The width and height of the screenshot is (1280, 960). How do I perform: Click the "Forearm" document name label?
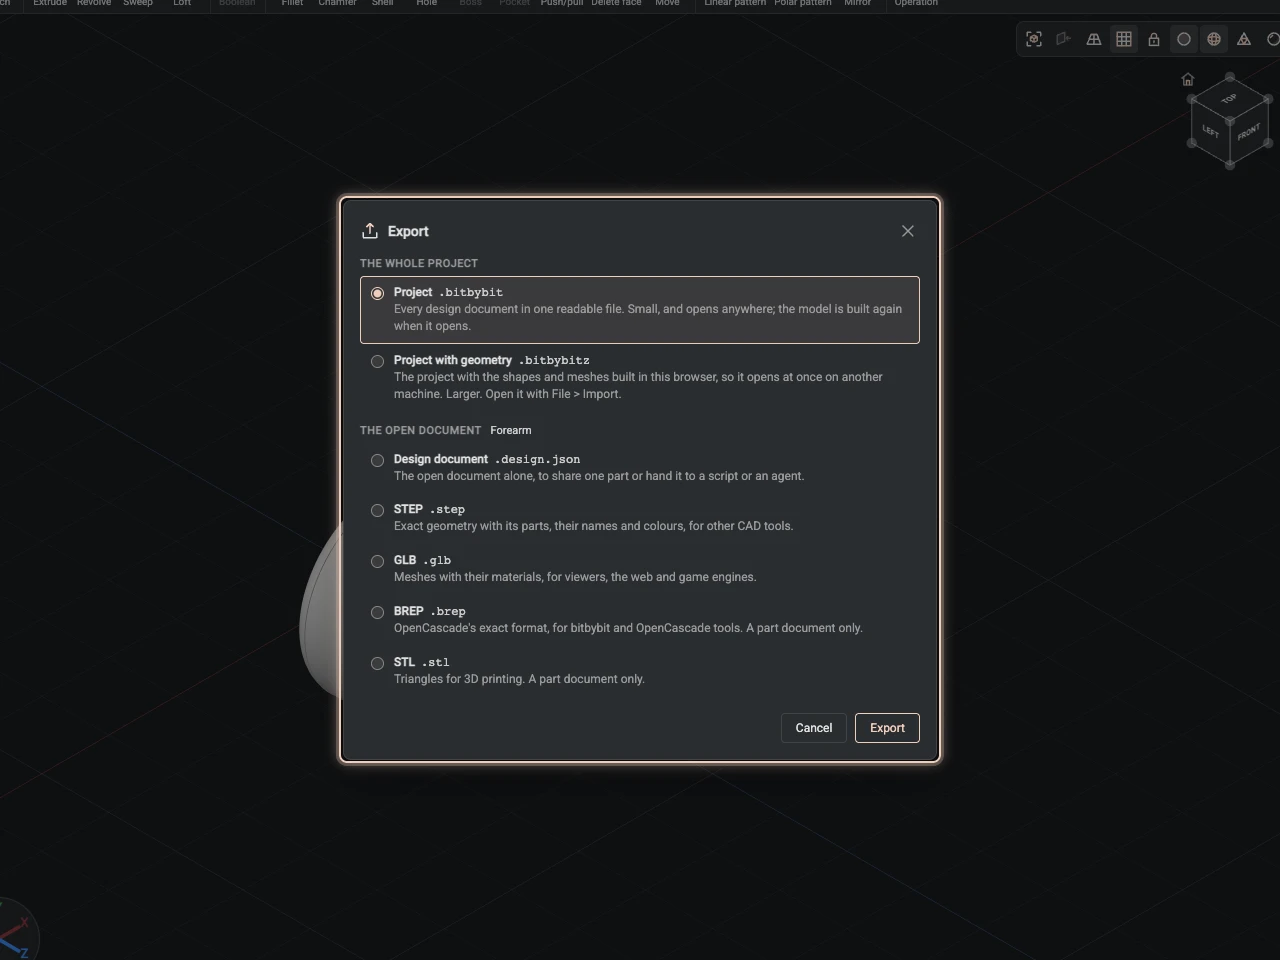511,430
